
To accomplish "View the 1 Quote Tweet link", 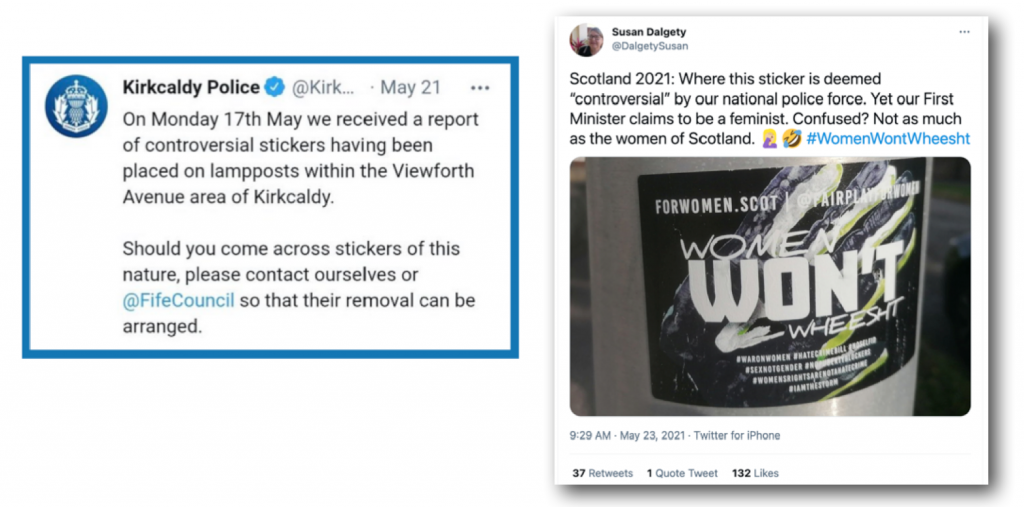I will point(682,473).
